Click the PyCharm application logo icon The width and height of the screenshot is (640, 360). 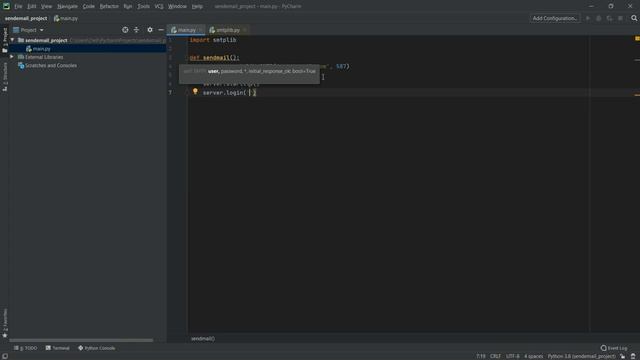click(x=6, y=6)
